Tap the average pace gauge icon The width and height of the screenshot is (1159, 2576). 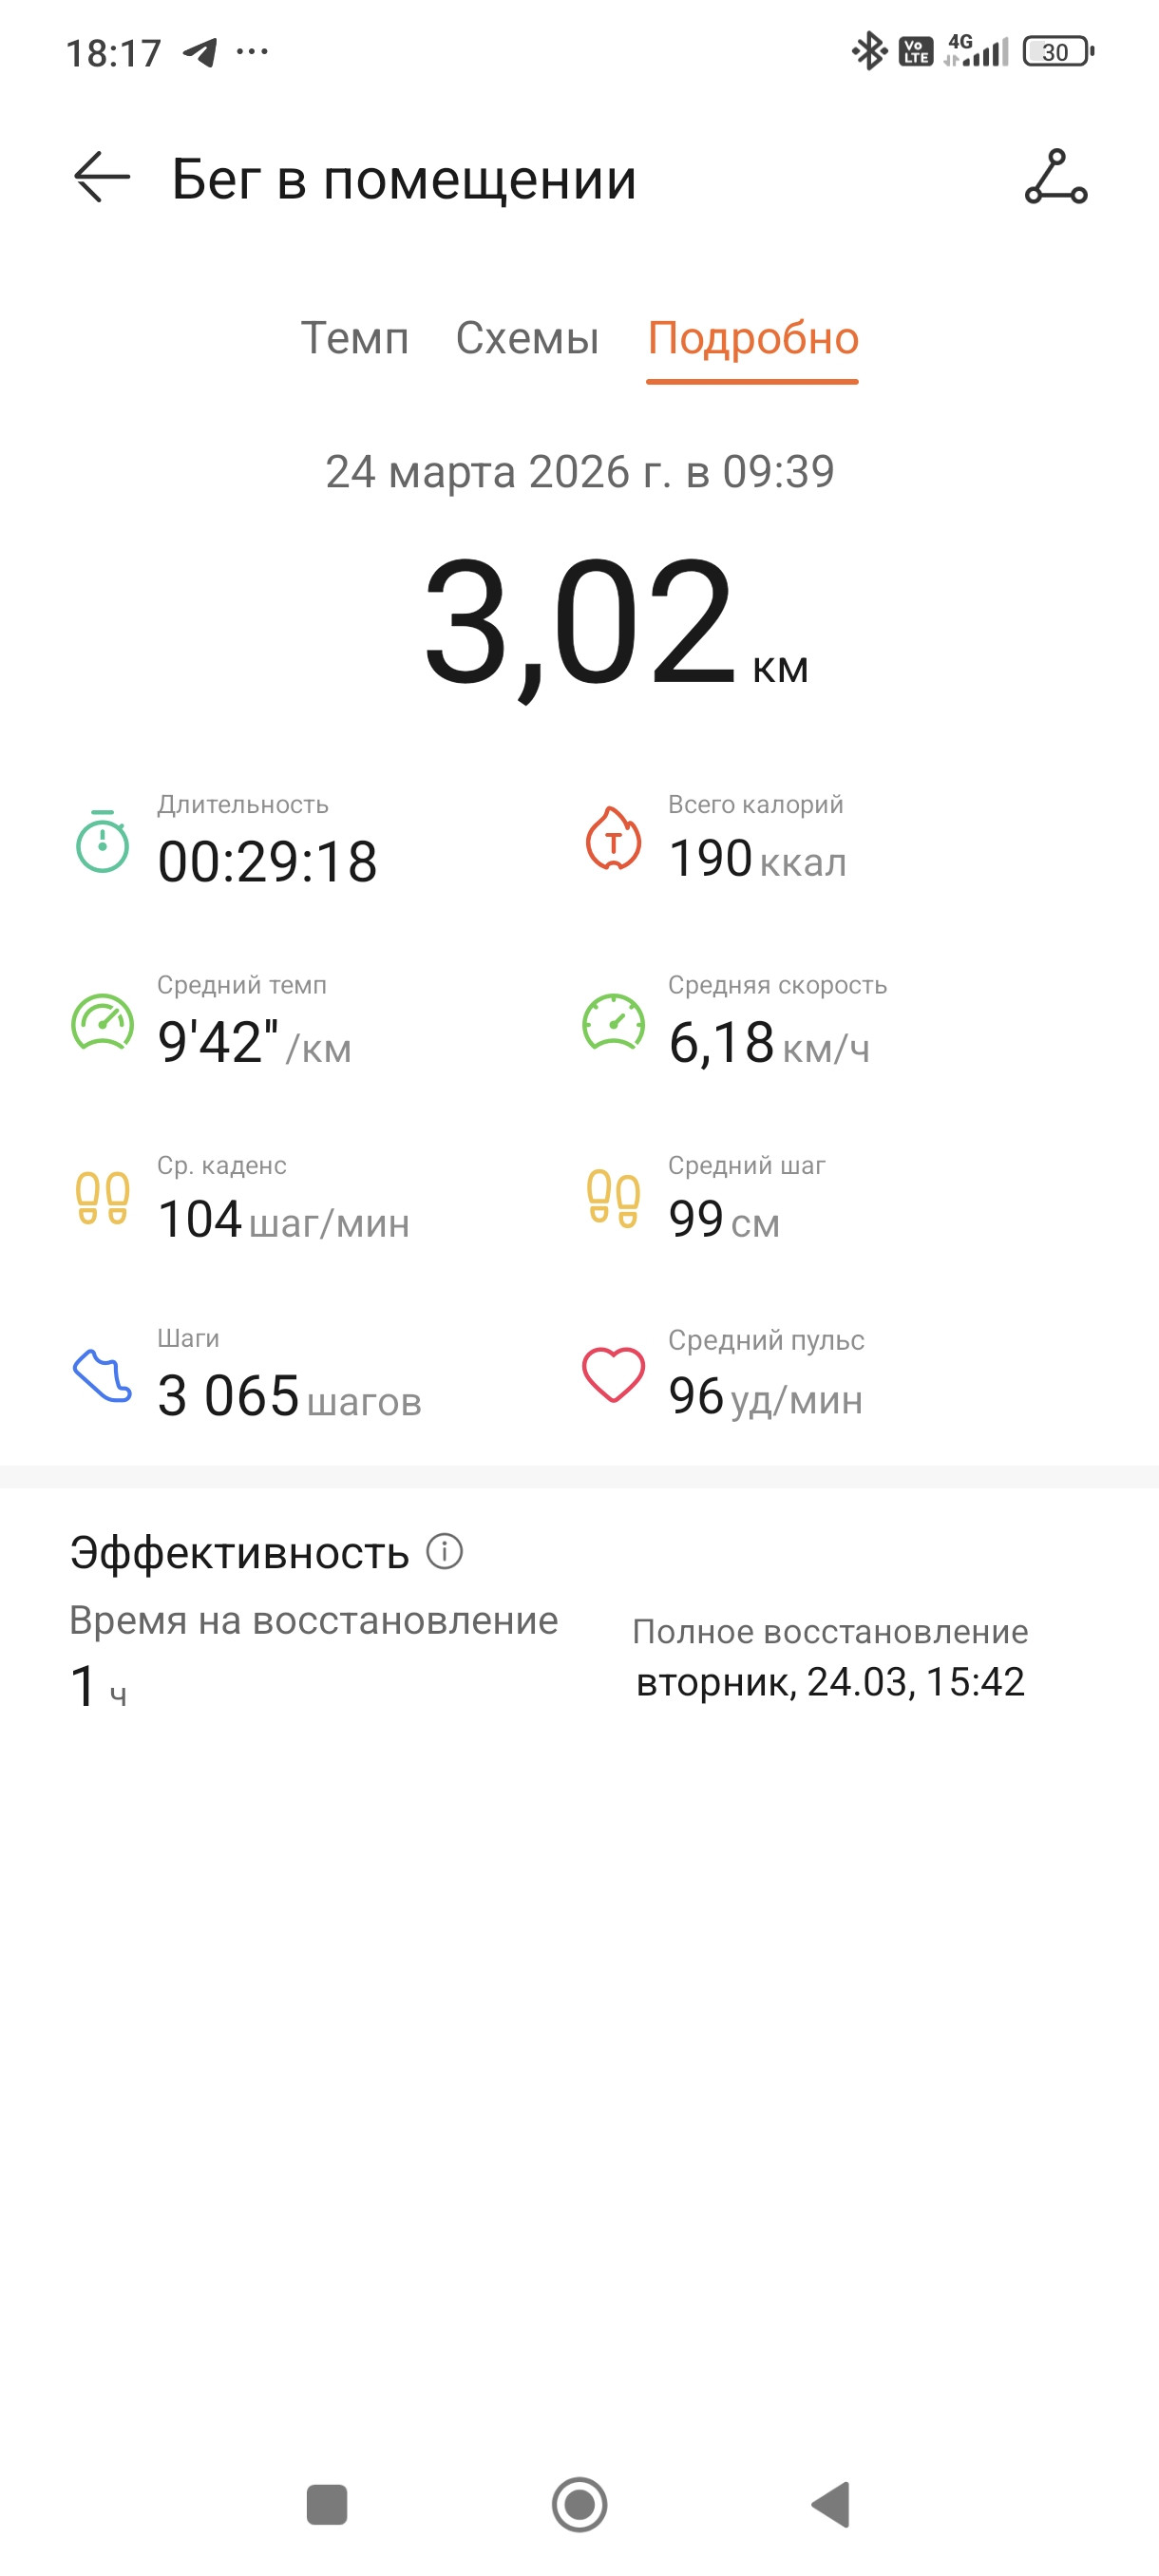coord(102,1022)
